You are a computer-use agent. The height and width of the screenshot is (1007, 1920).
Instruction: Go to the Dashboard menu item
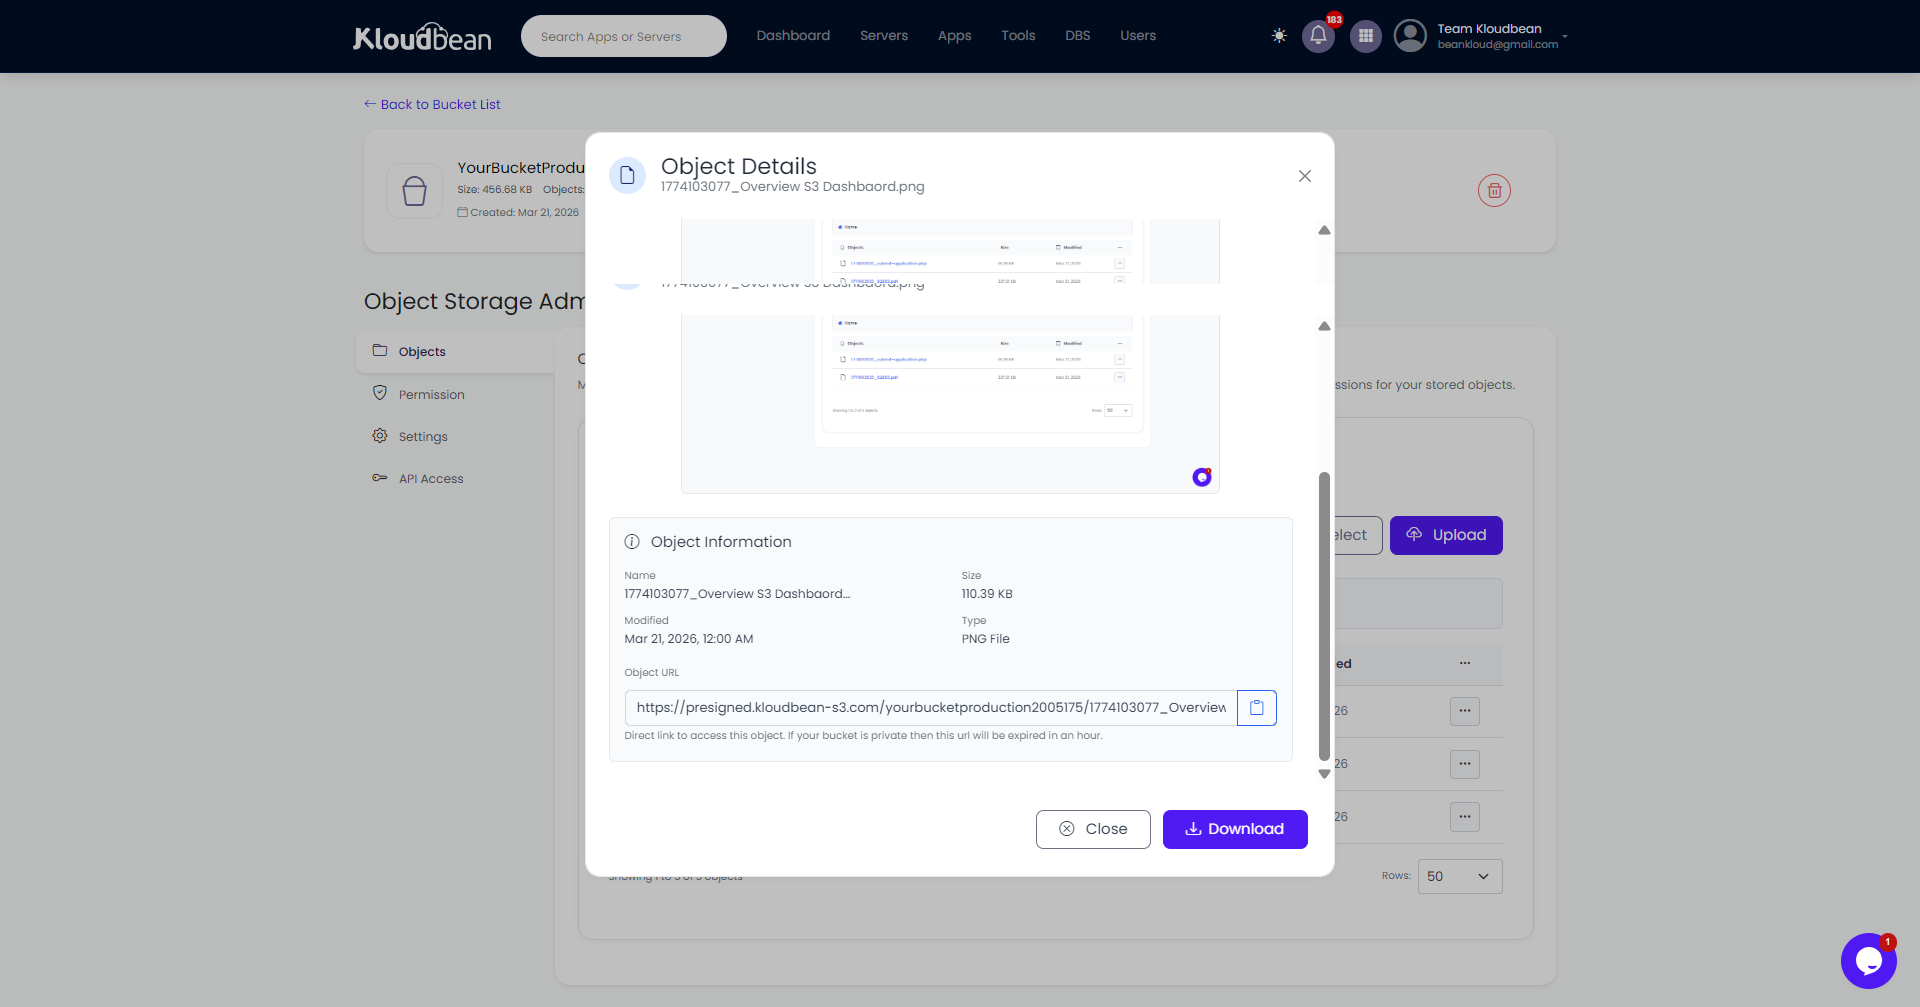(x=793, y=35)
